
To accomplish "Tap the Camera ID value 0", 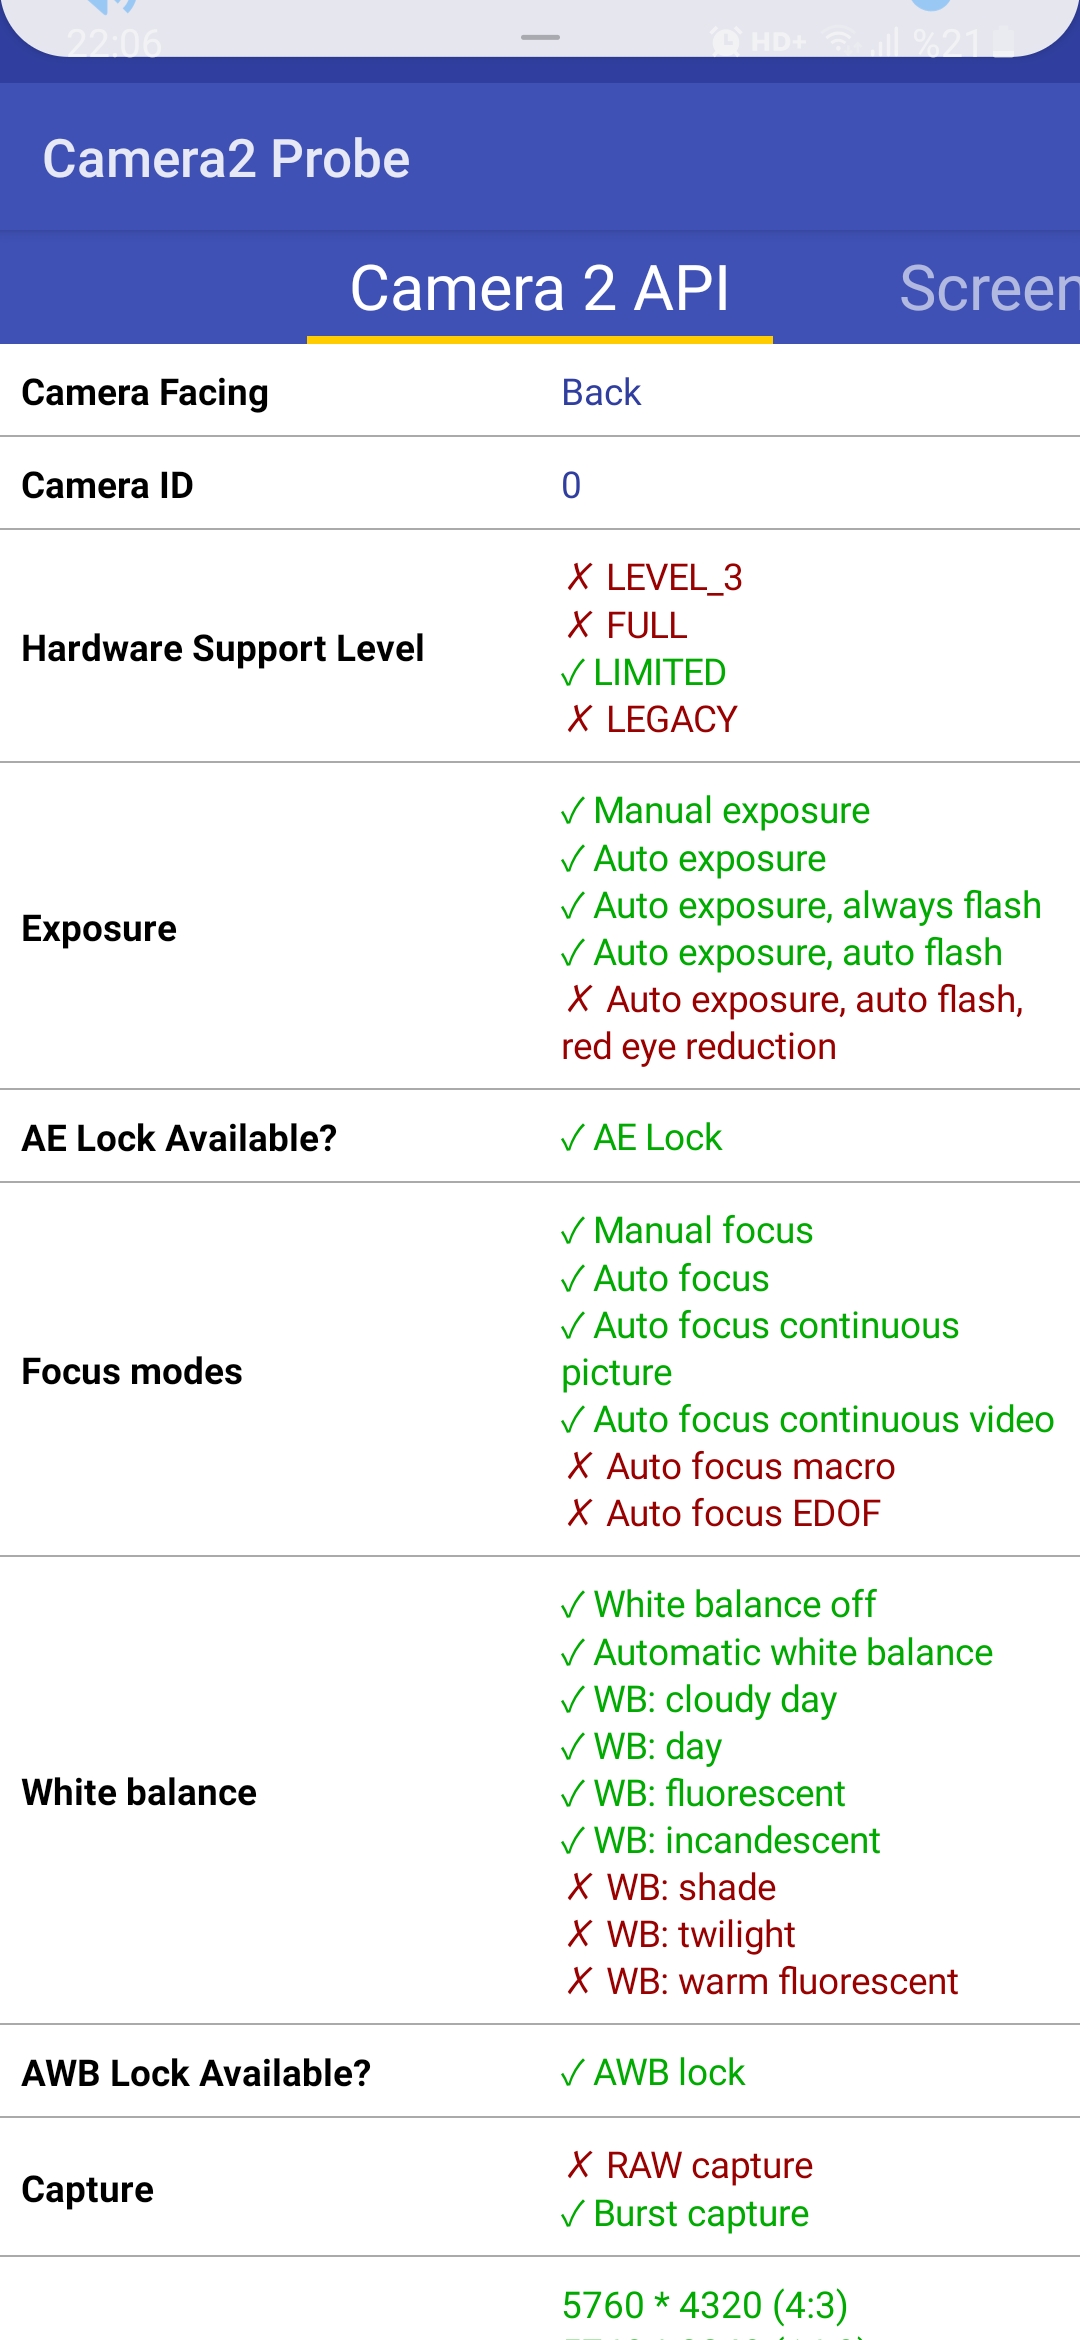I will (x=571, y=485).
